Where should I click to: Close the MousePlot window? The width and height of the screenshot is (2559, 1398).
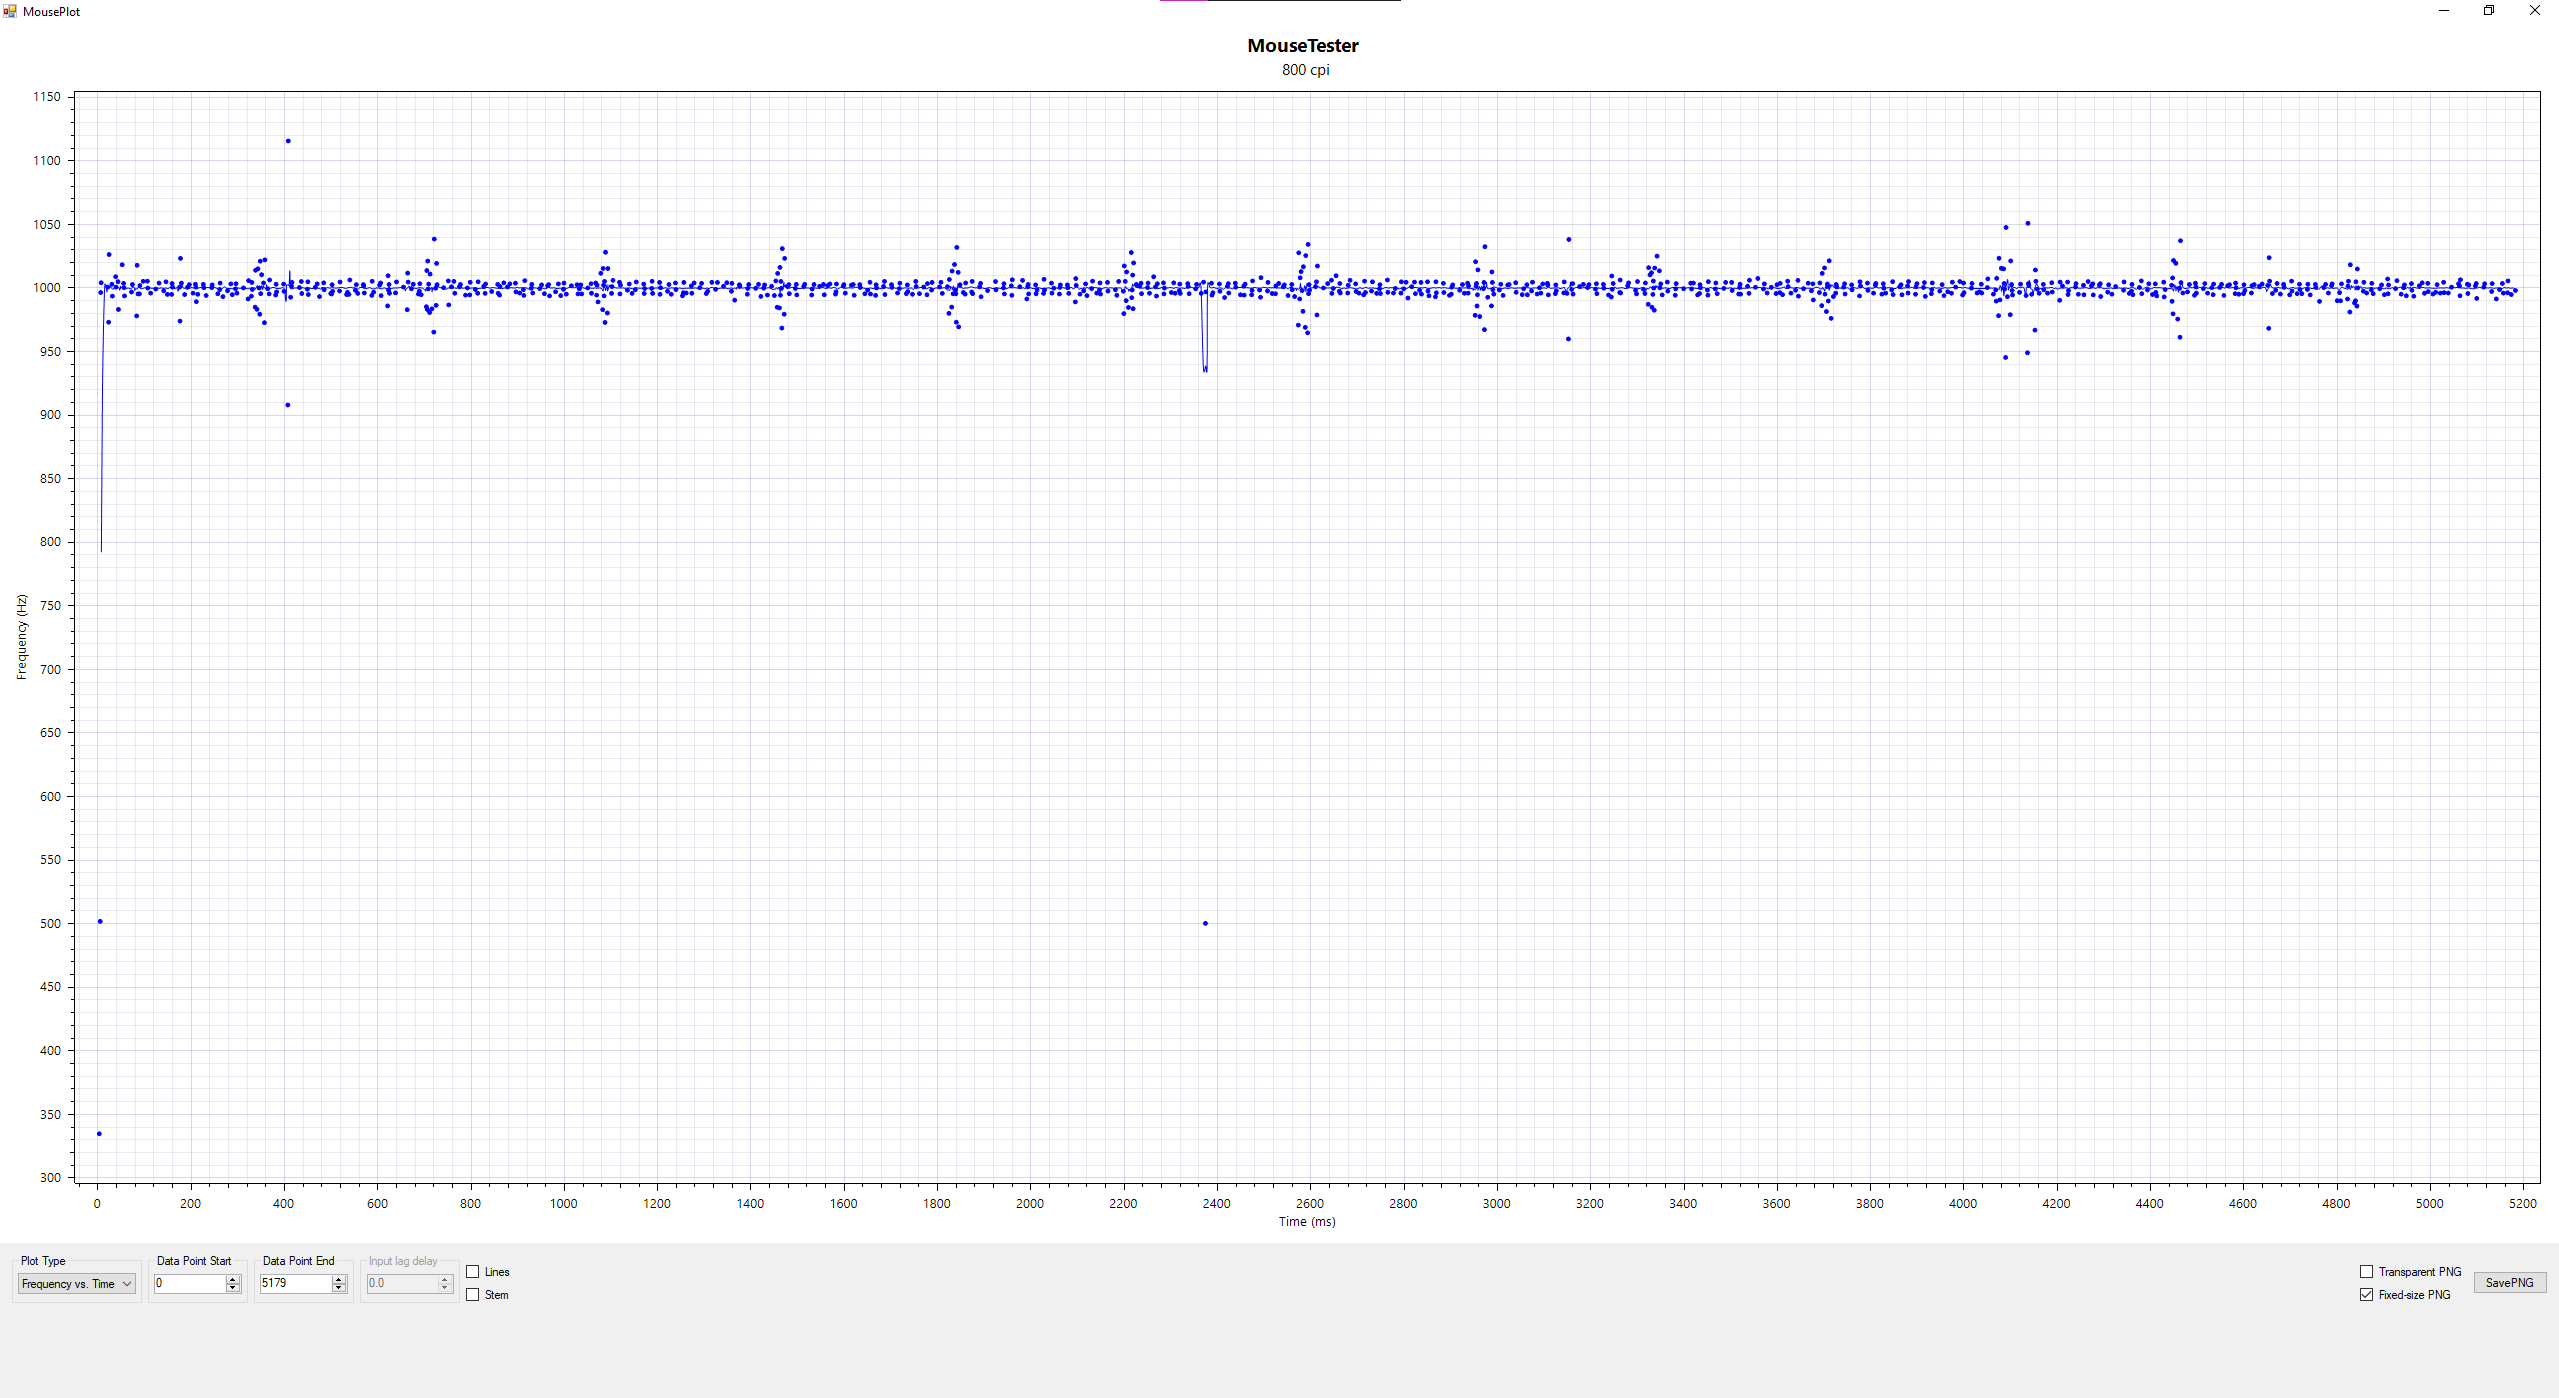pos(2534,11)
